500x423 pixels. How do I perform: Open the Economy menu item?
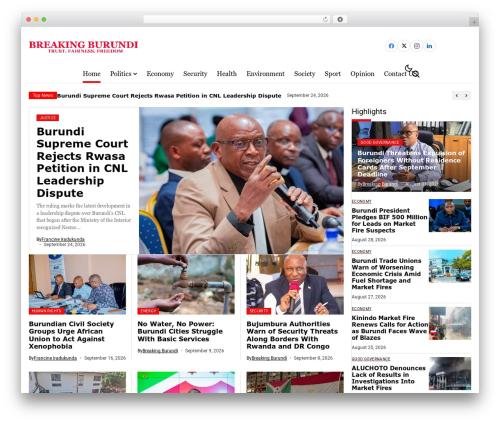click(x=160, y=74)
